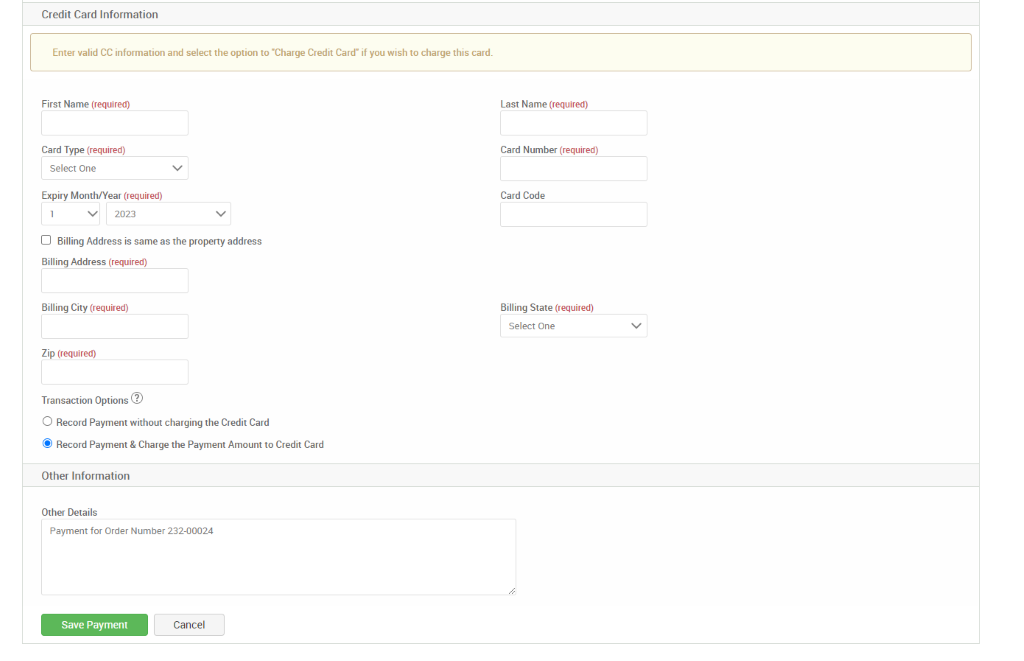Open the Card Type dropdown
The width and height of the screenshot is (1024, 661).
point(115,169)
